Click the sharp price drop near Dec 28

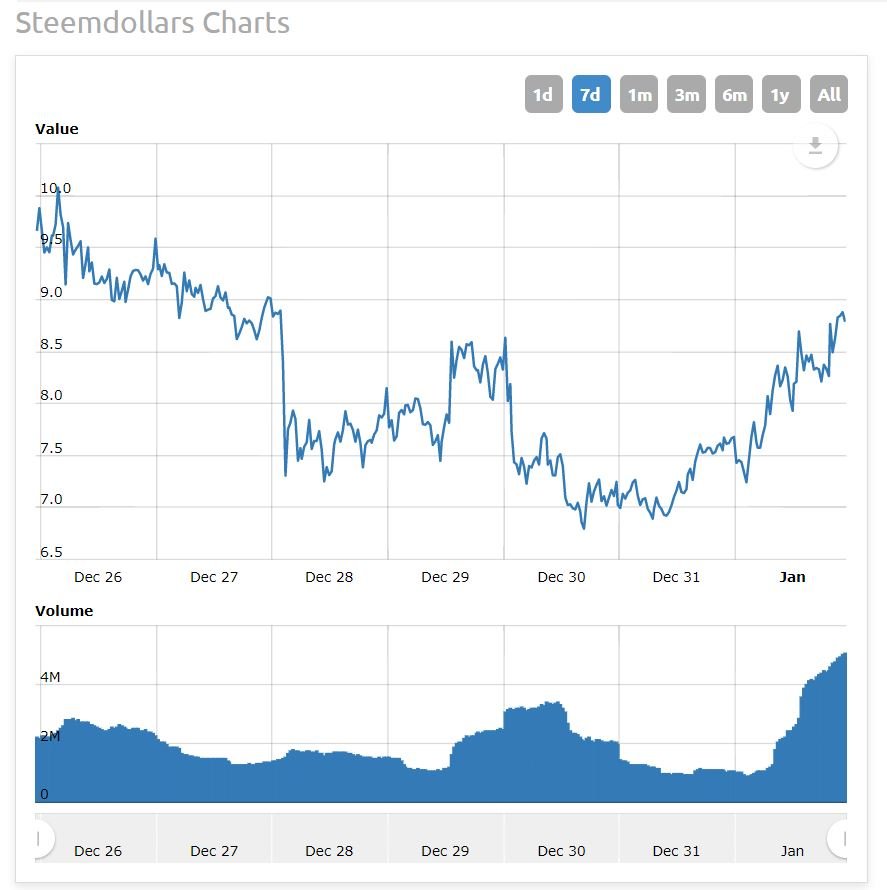pyautogui.click(x=283, y=392)
